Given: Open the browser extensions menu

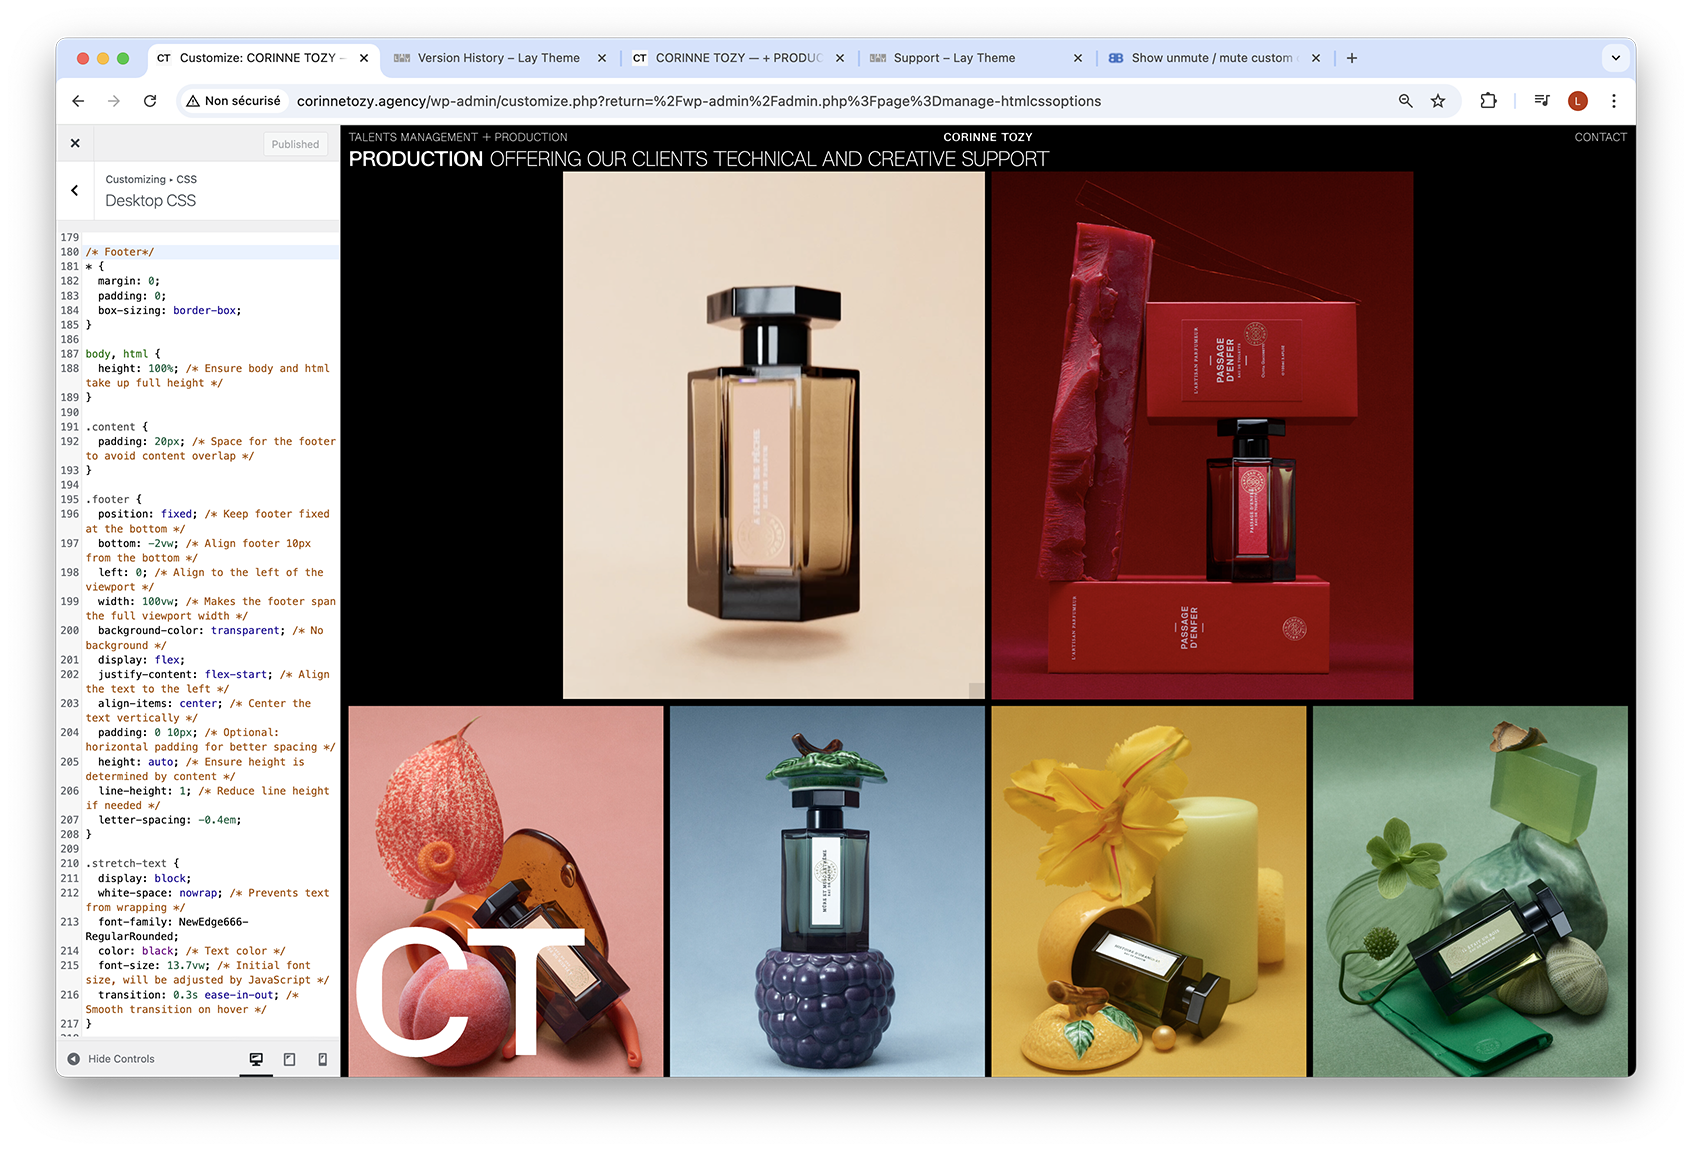Looking at the screenshot, I should (x=1488, y=101).
